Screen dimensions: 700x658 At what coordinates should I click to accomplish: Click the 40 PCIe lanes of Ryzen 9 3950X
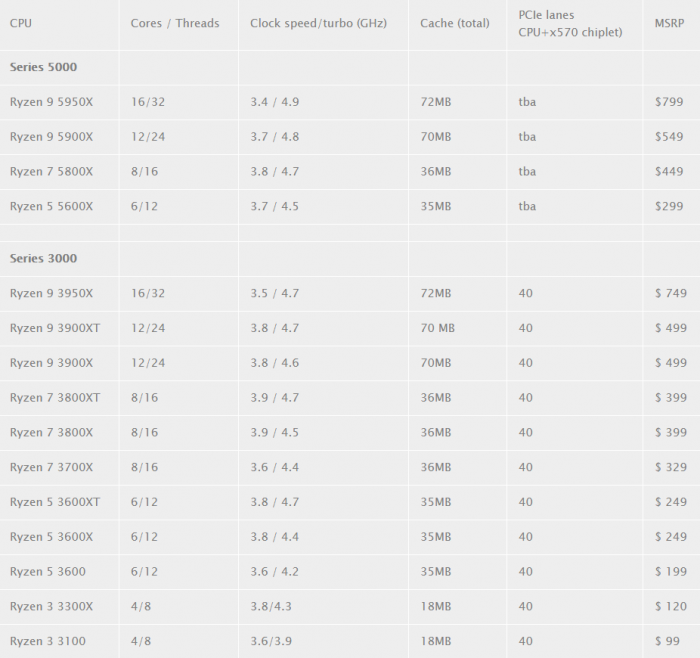tap(525, 294)
